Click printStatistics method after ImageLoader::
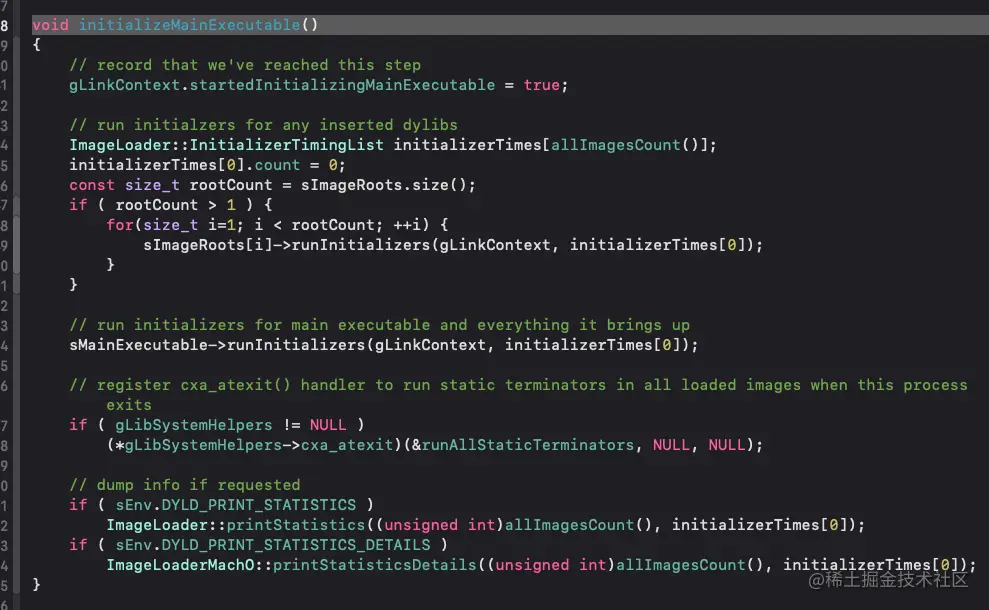The image size is (989, 610). click(296, 525)
